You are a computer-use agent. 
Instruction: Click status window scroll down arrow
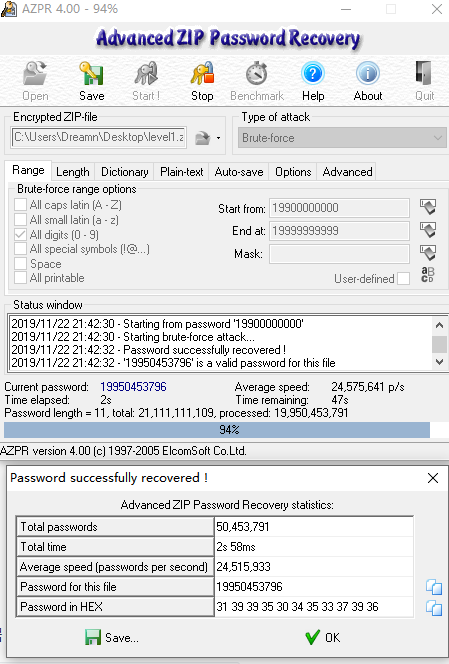point(439,362)
